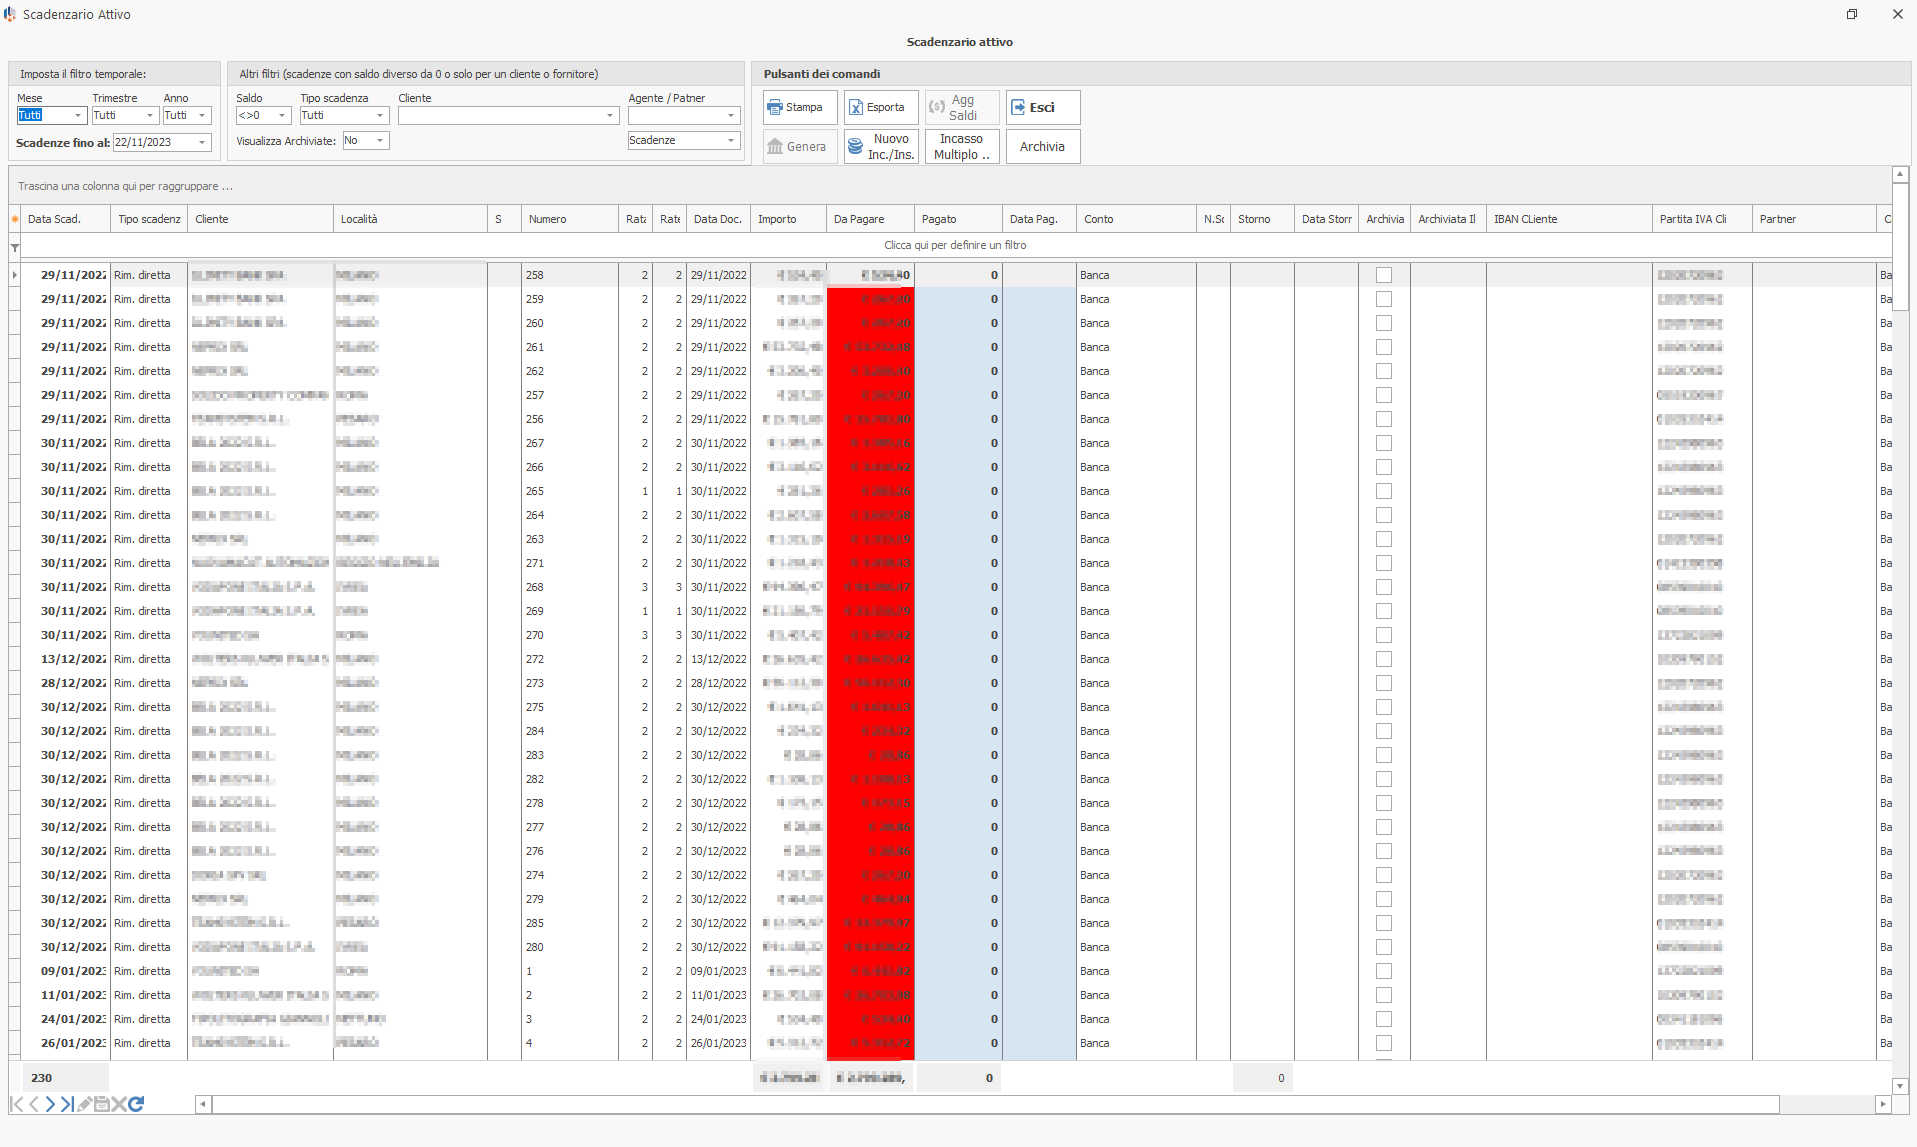The image size is (1917, 1147).
Task: Tick Archivia checkbox for document 267
Action: (1384, 443)
